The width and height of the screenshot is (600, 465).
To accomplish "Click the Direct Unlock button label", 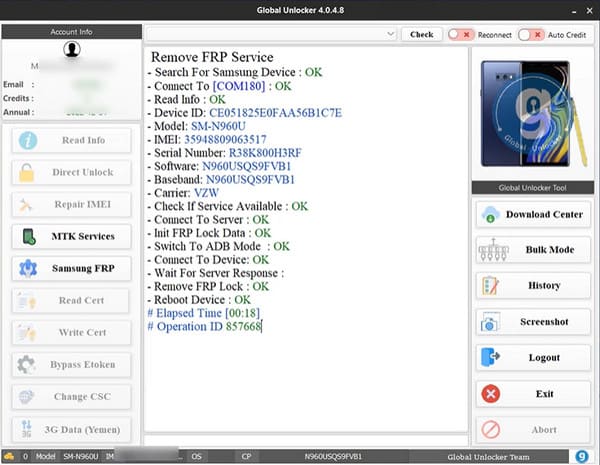I will tap(83, 172).
